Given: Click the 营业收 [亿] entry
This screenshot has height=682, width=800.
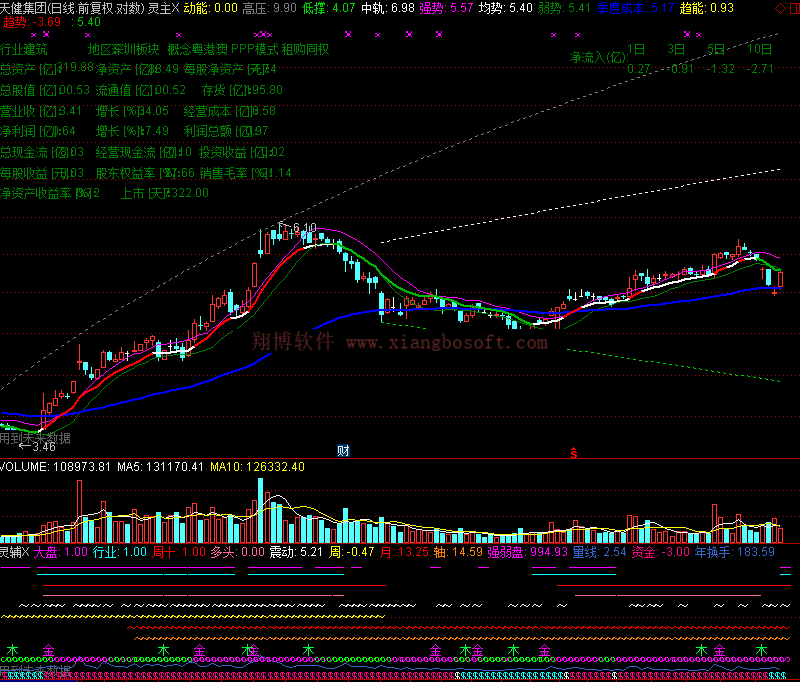Looking at the screenshot, I should coord(41,111).
